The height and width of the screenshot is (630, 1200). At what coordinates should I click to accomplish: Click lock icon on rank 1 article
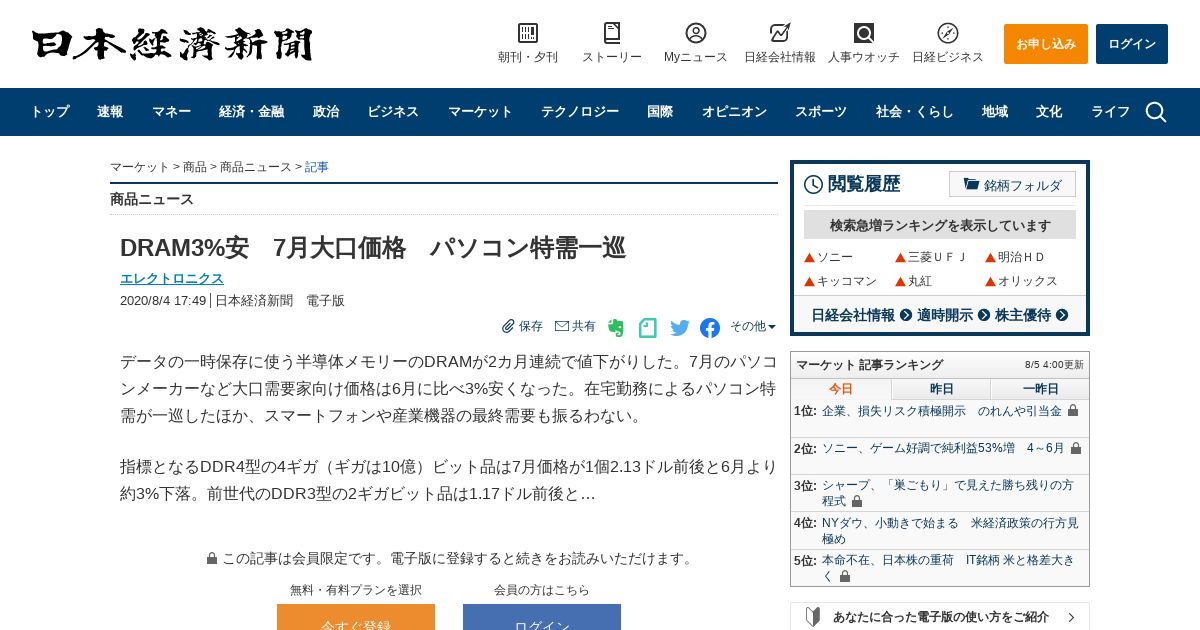pyautogui.click(x=1073, y=411)
